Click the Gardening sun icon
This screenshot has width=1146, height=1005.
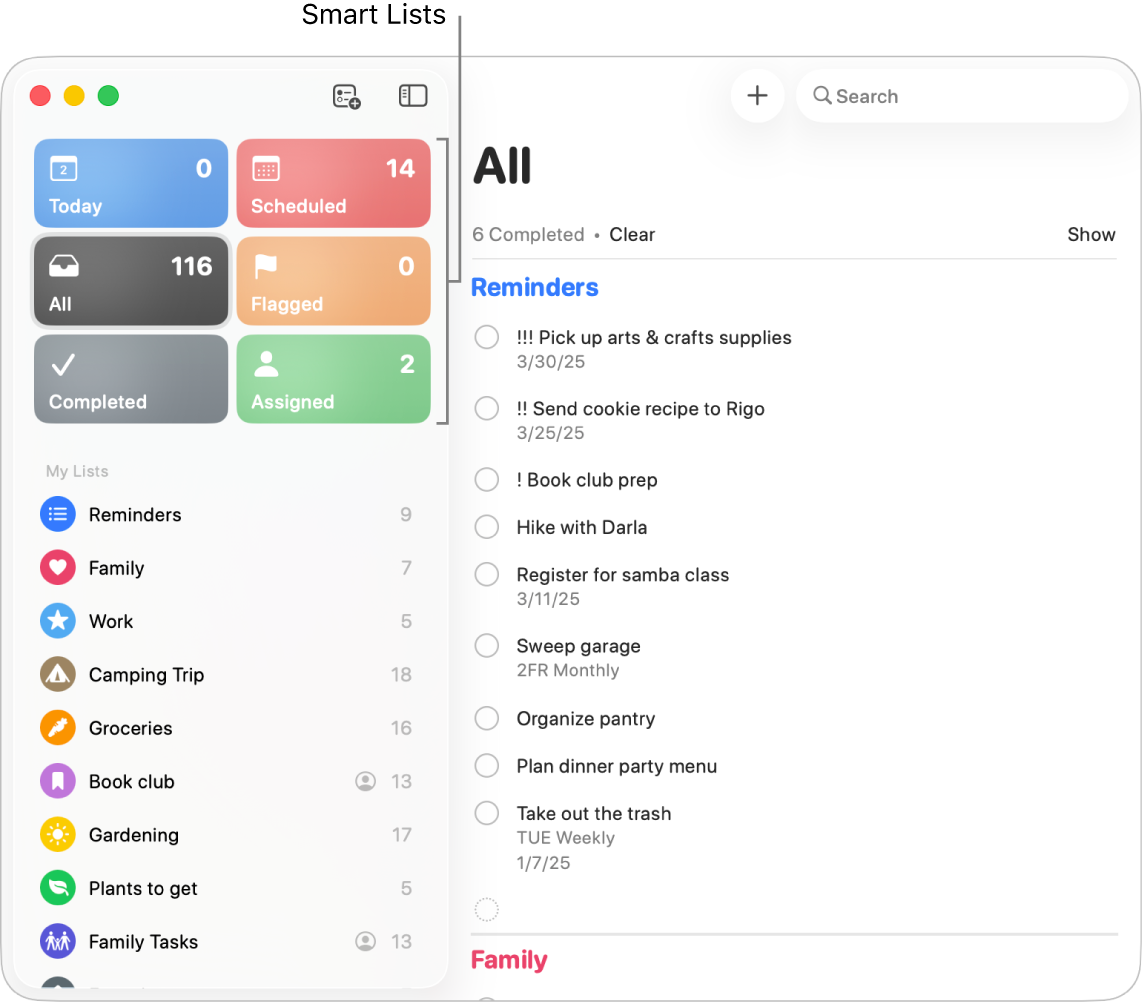[x=57, y=834]
